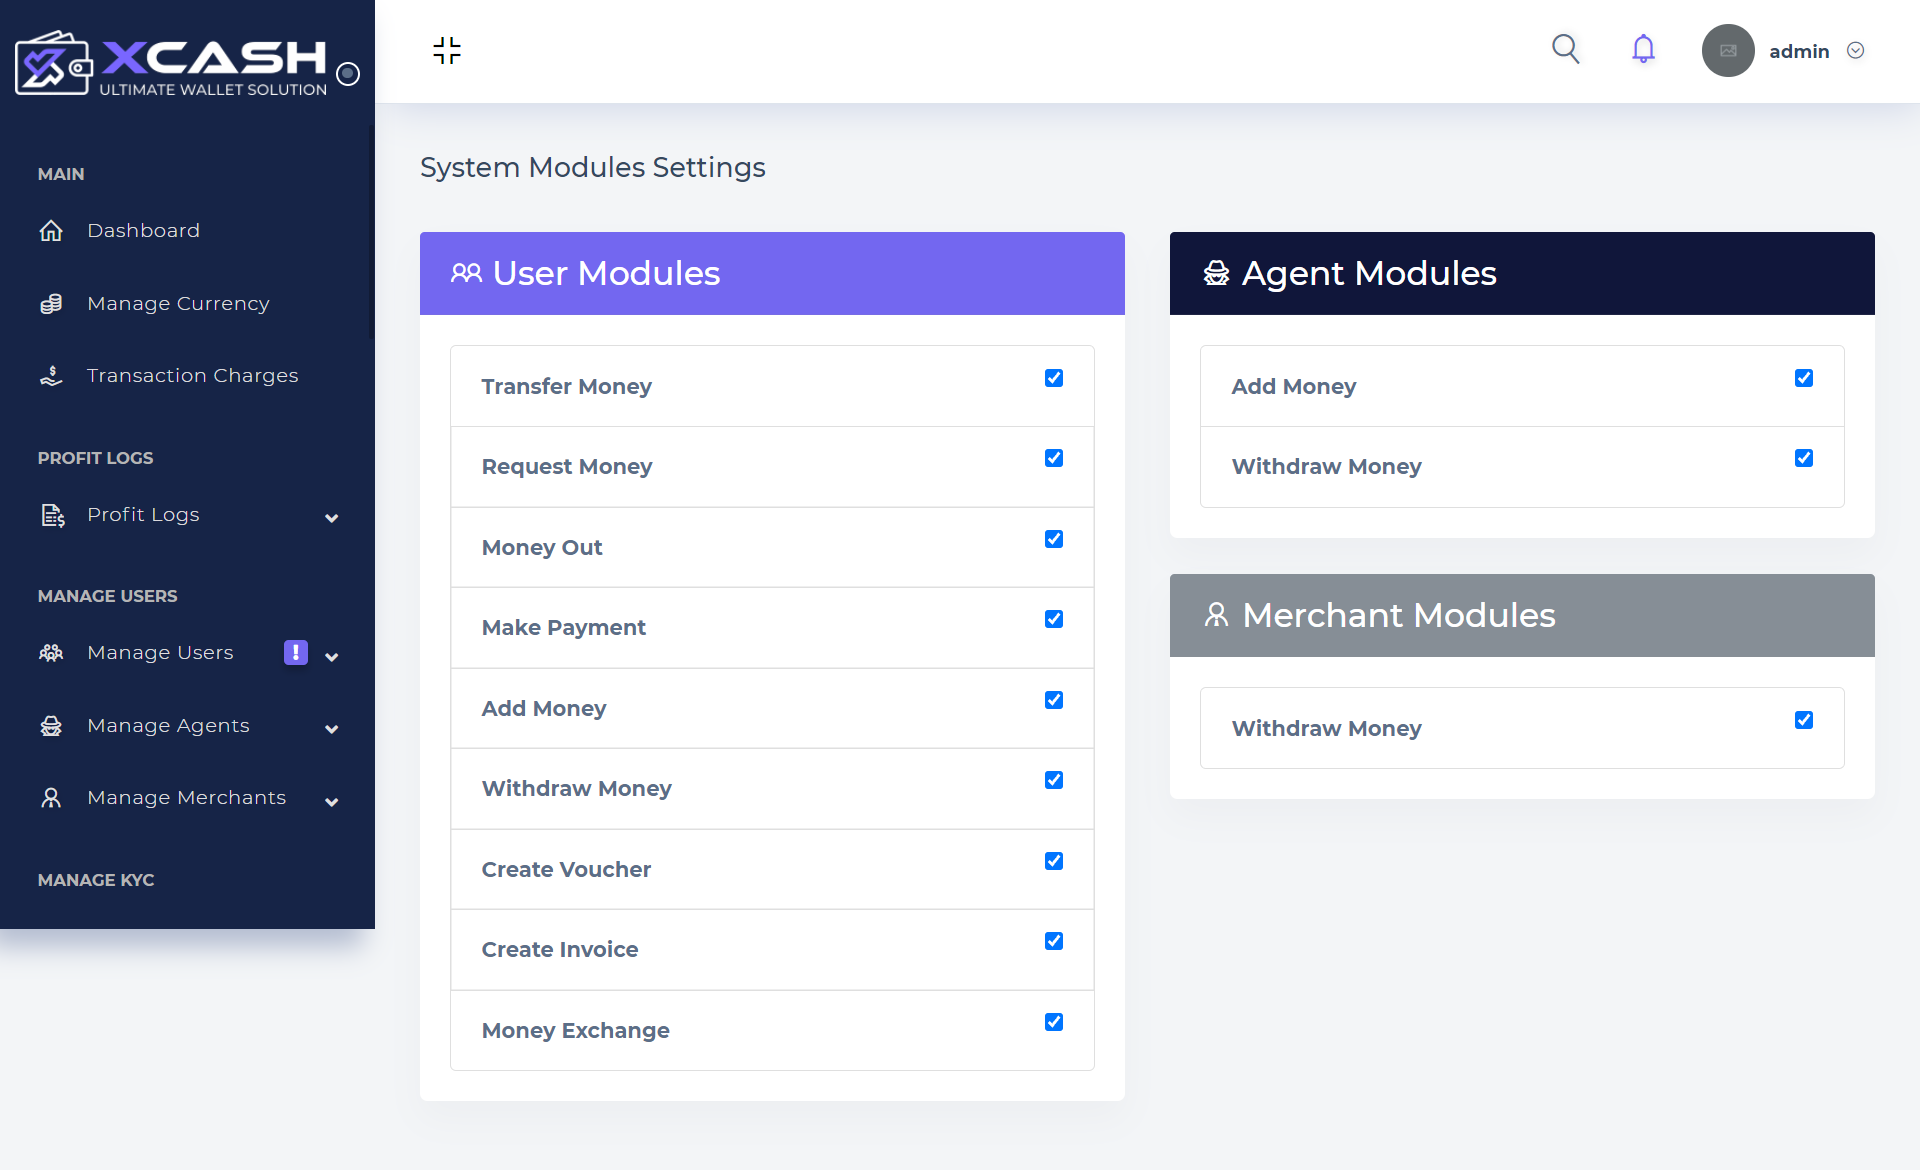1920x1170 pixels.
Task: Disable the Create Voucher module checkbox
Action: click(1054, 861)
